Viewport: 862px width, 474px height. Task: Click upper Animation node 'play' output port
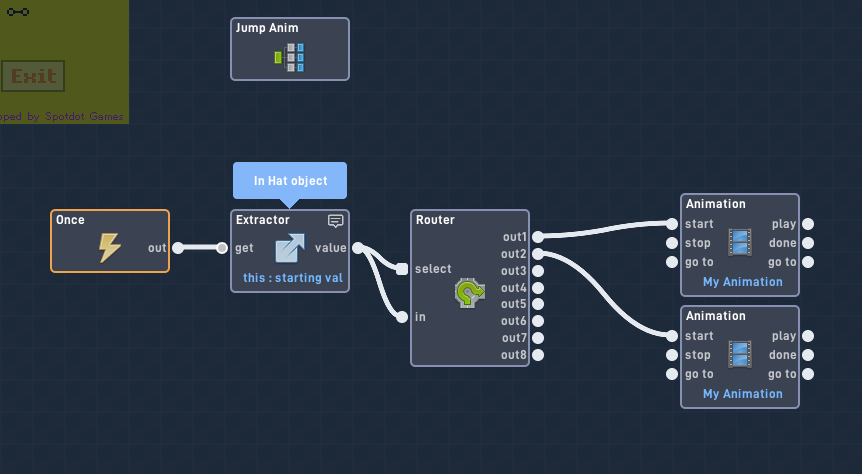tap(808, 224)
